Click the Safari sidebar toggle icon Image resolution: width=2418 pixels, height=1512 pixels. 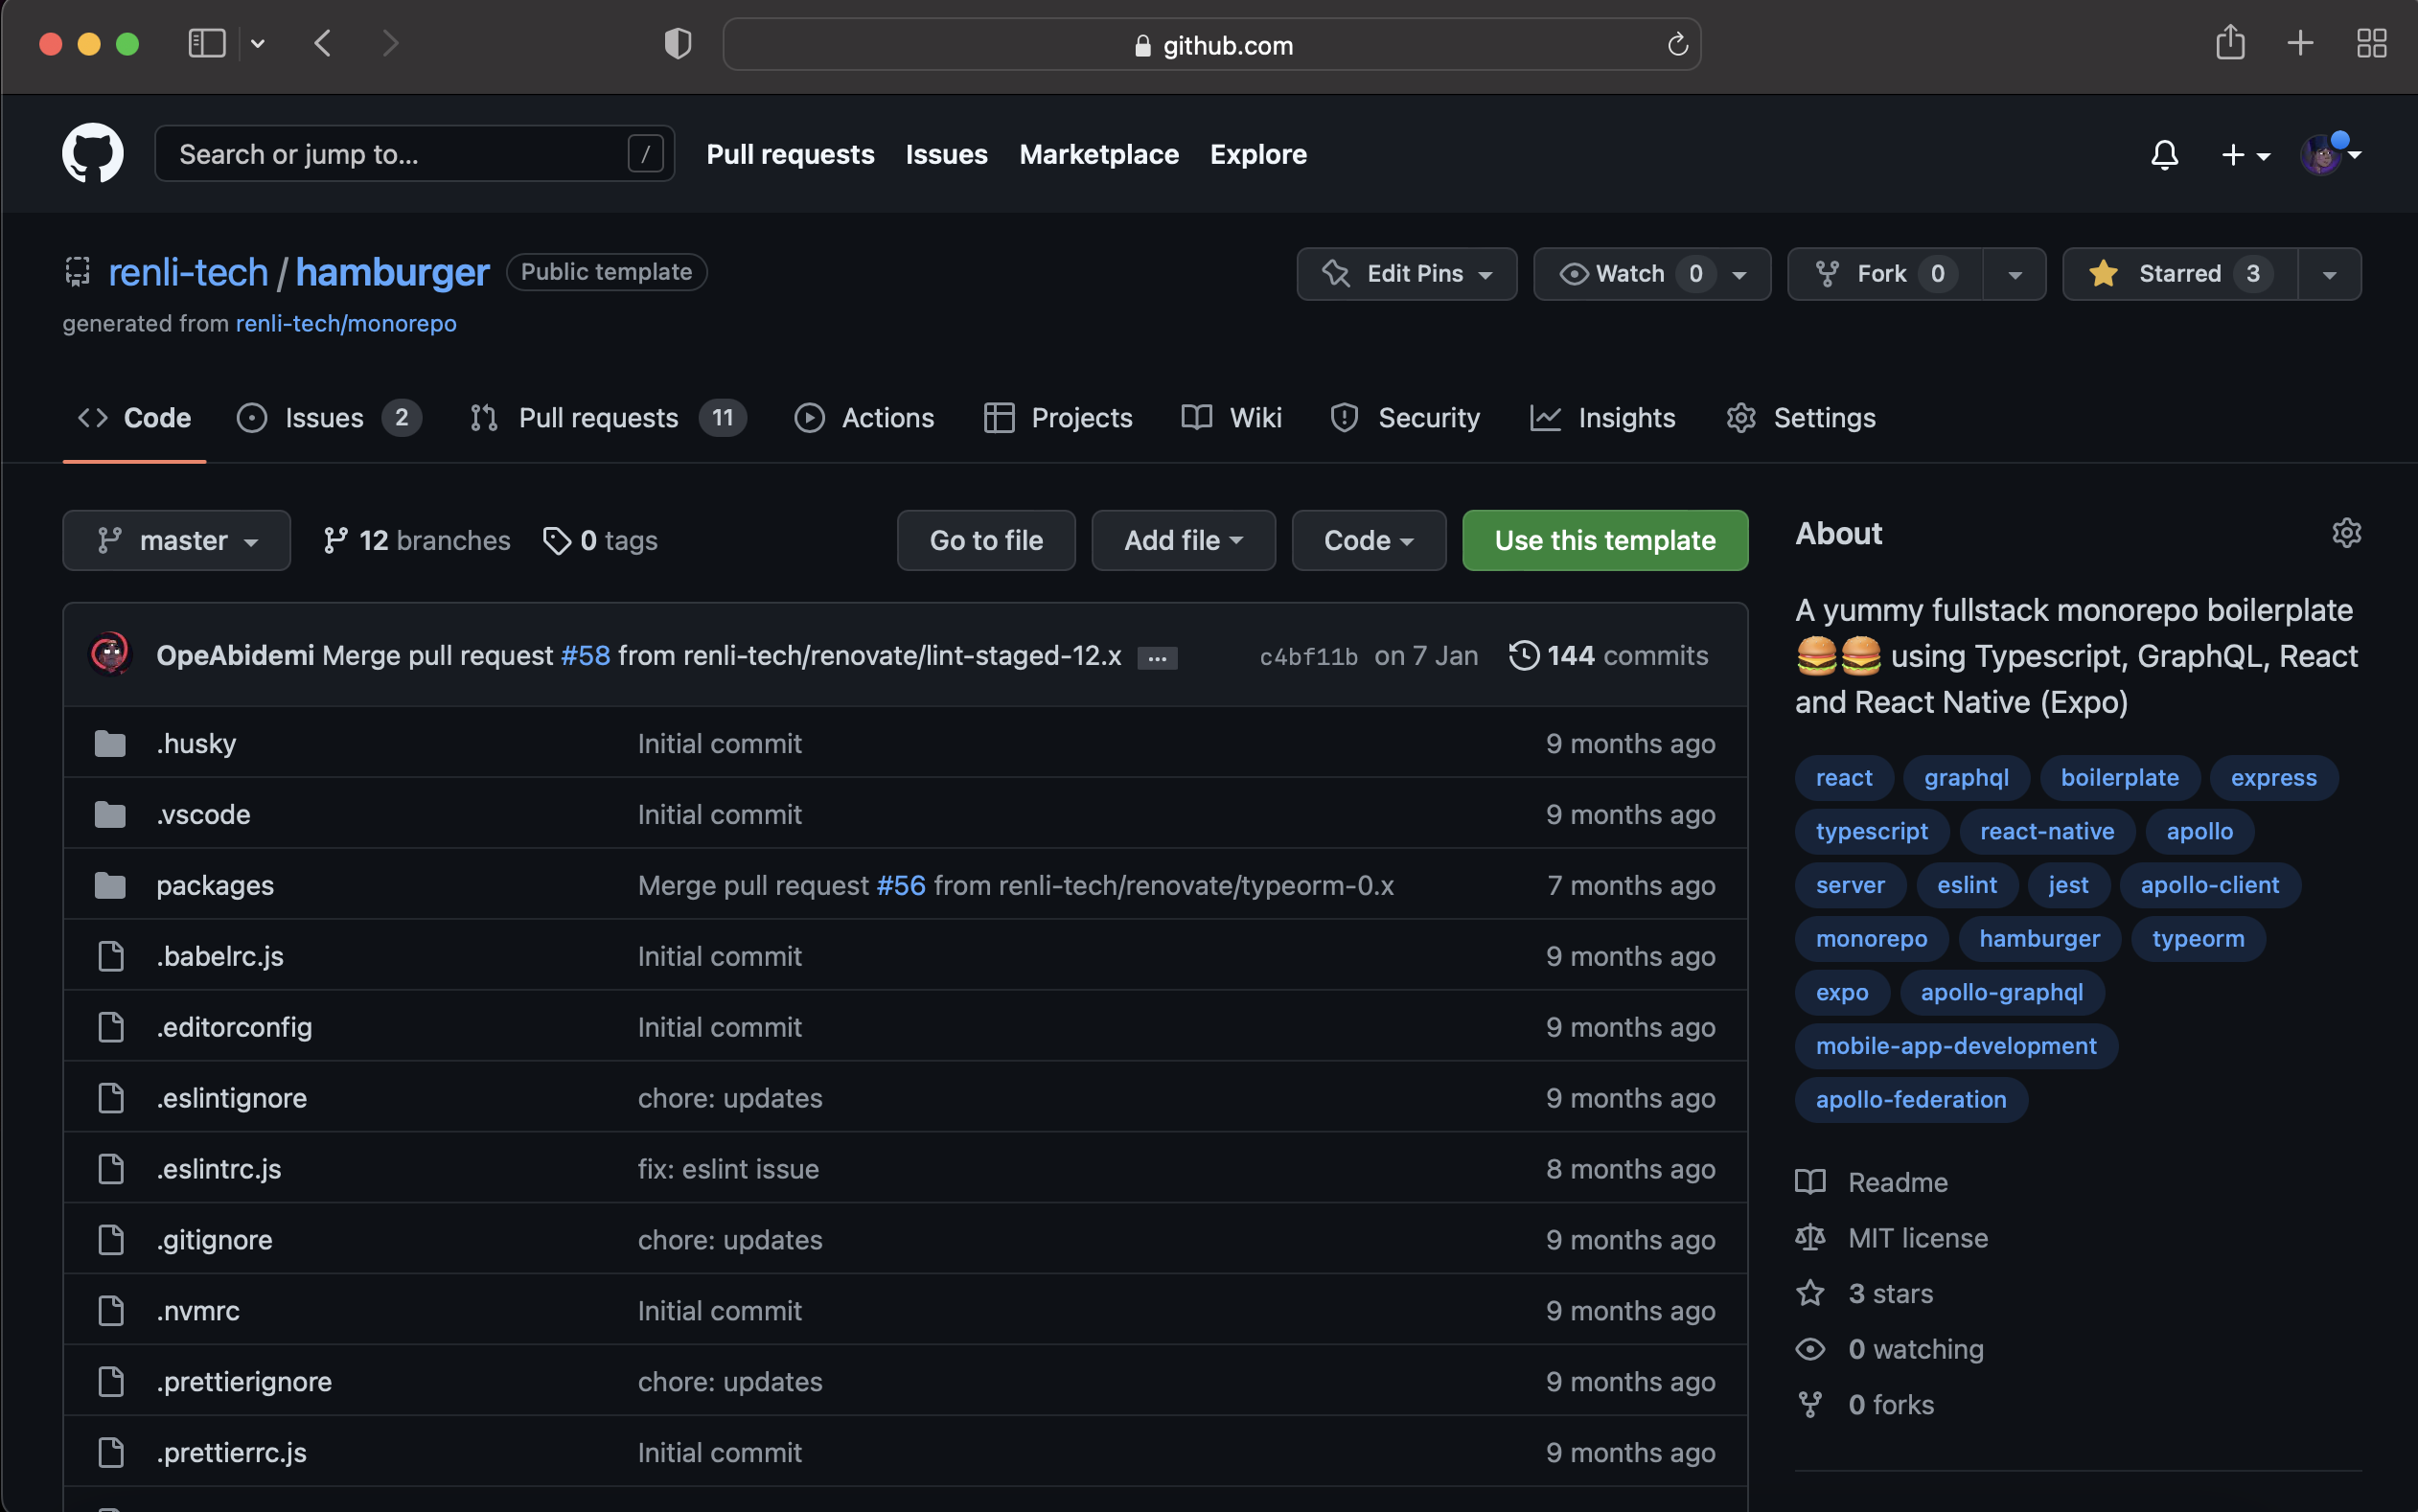tap(207, 44)
